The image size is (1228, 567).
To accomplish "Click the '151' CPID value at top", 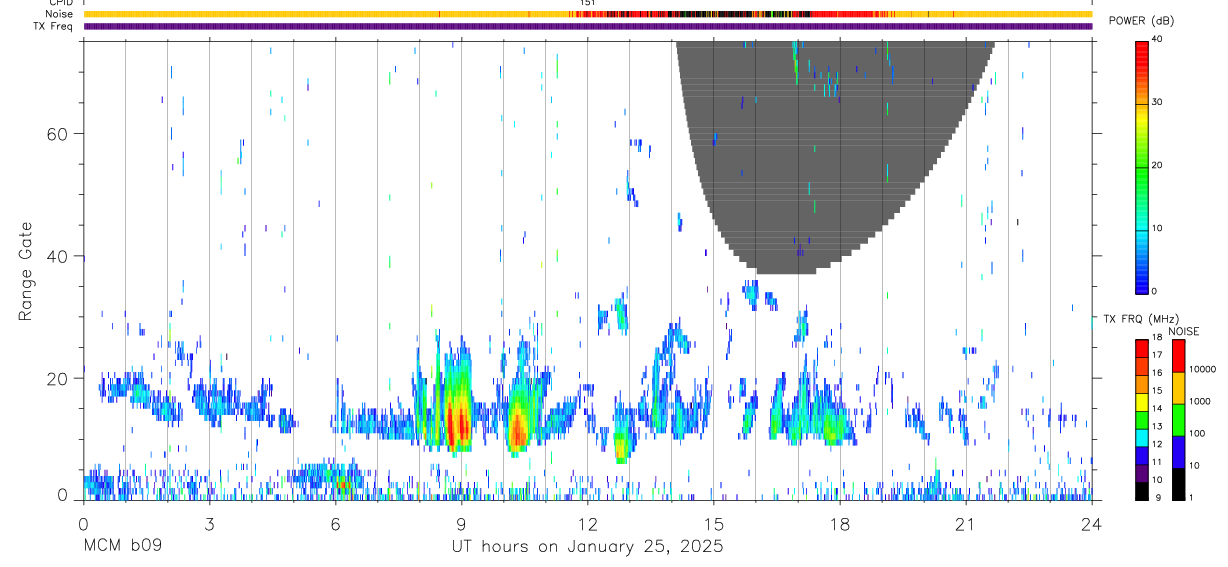I will (x=588, y=3).
